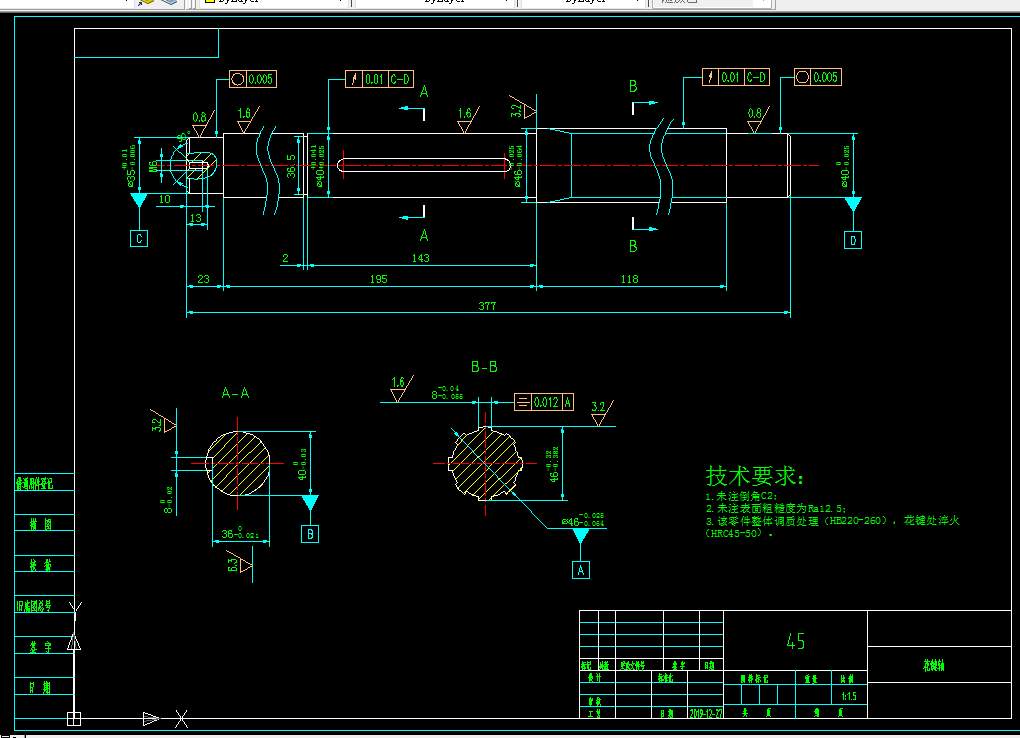This screenshot has width=1020, height=738.
Task: Select the A-A section view title
Action: (235, 392)
